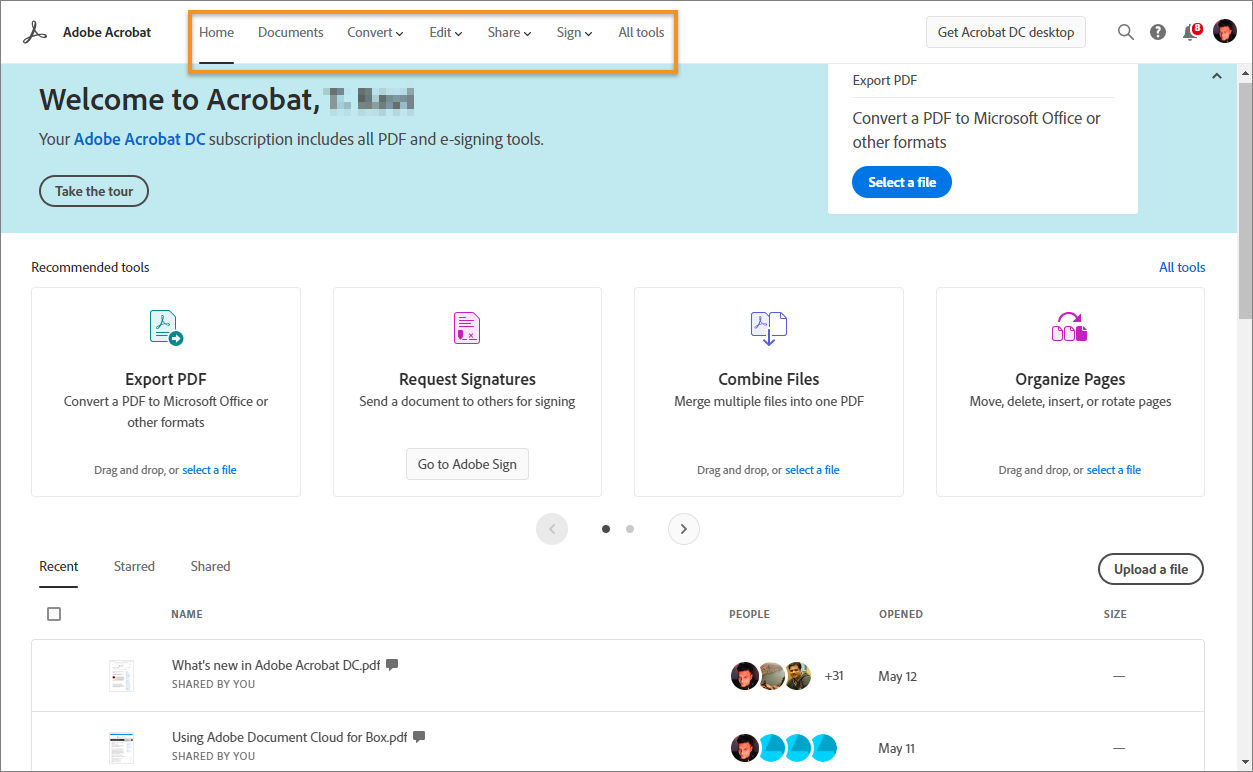The height and width of the screenshot is (772, 1253).
Task: Click the PEOPLE column header
Action: coord(749,614)
